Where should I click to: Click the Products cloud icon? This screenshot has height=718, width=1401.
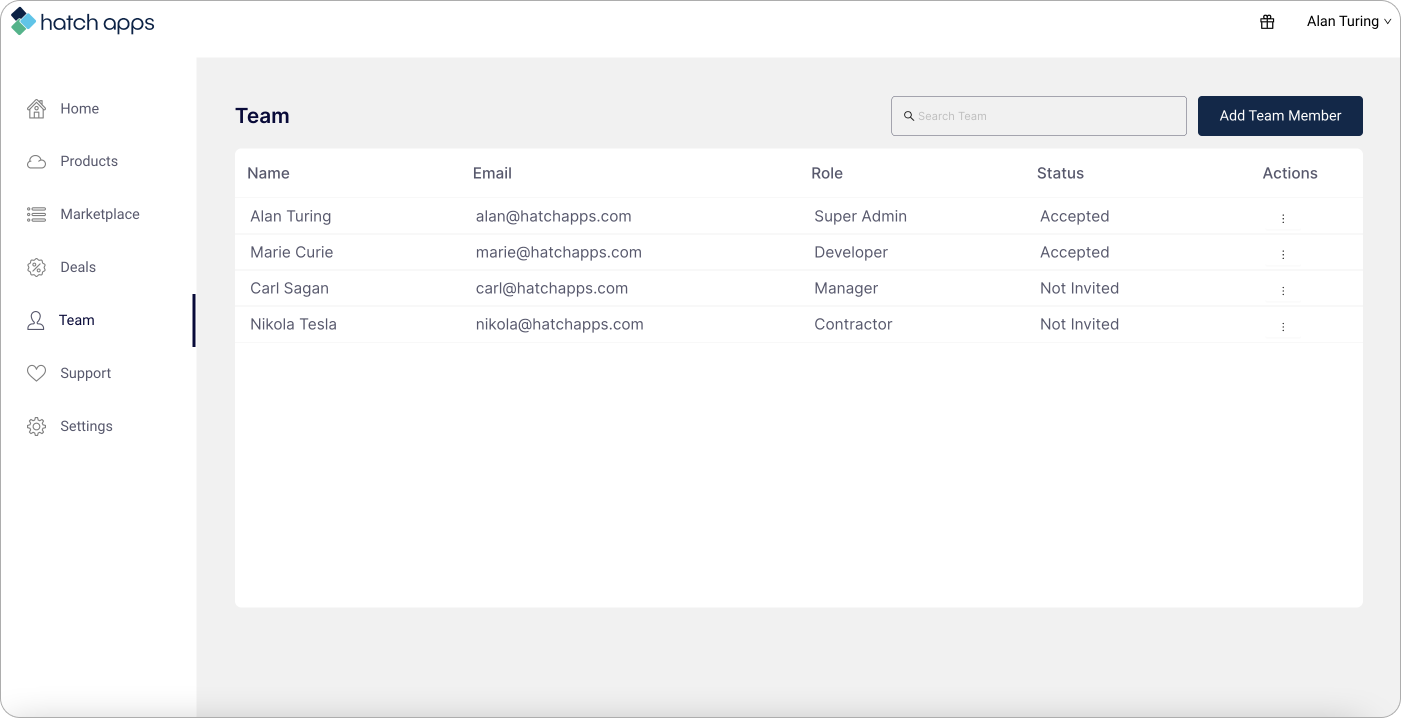tap(37, 162)
